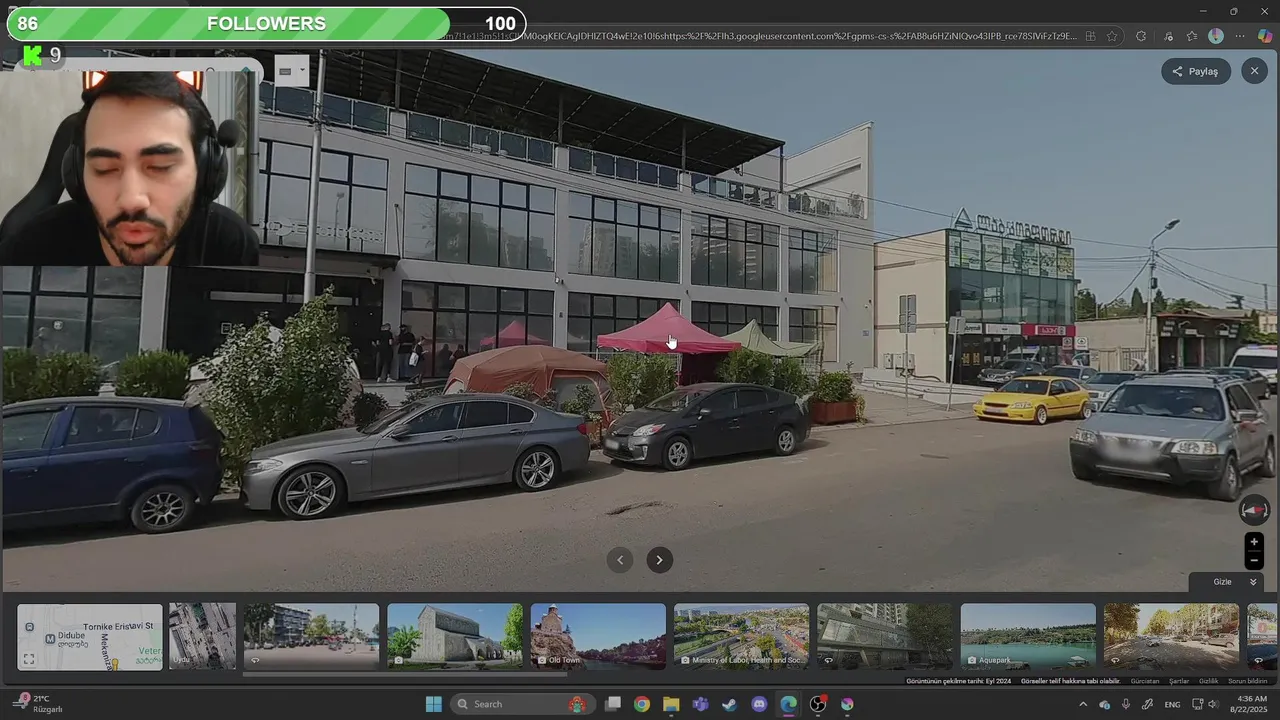The image size is (1280, 720).
Task: Show hidden system tray icons chevron
Action: click(1083, 704)
